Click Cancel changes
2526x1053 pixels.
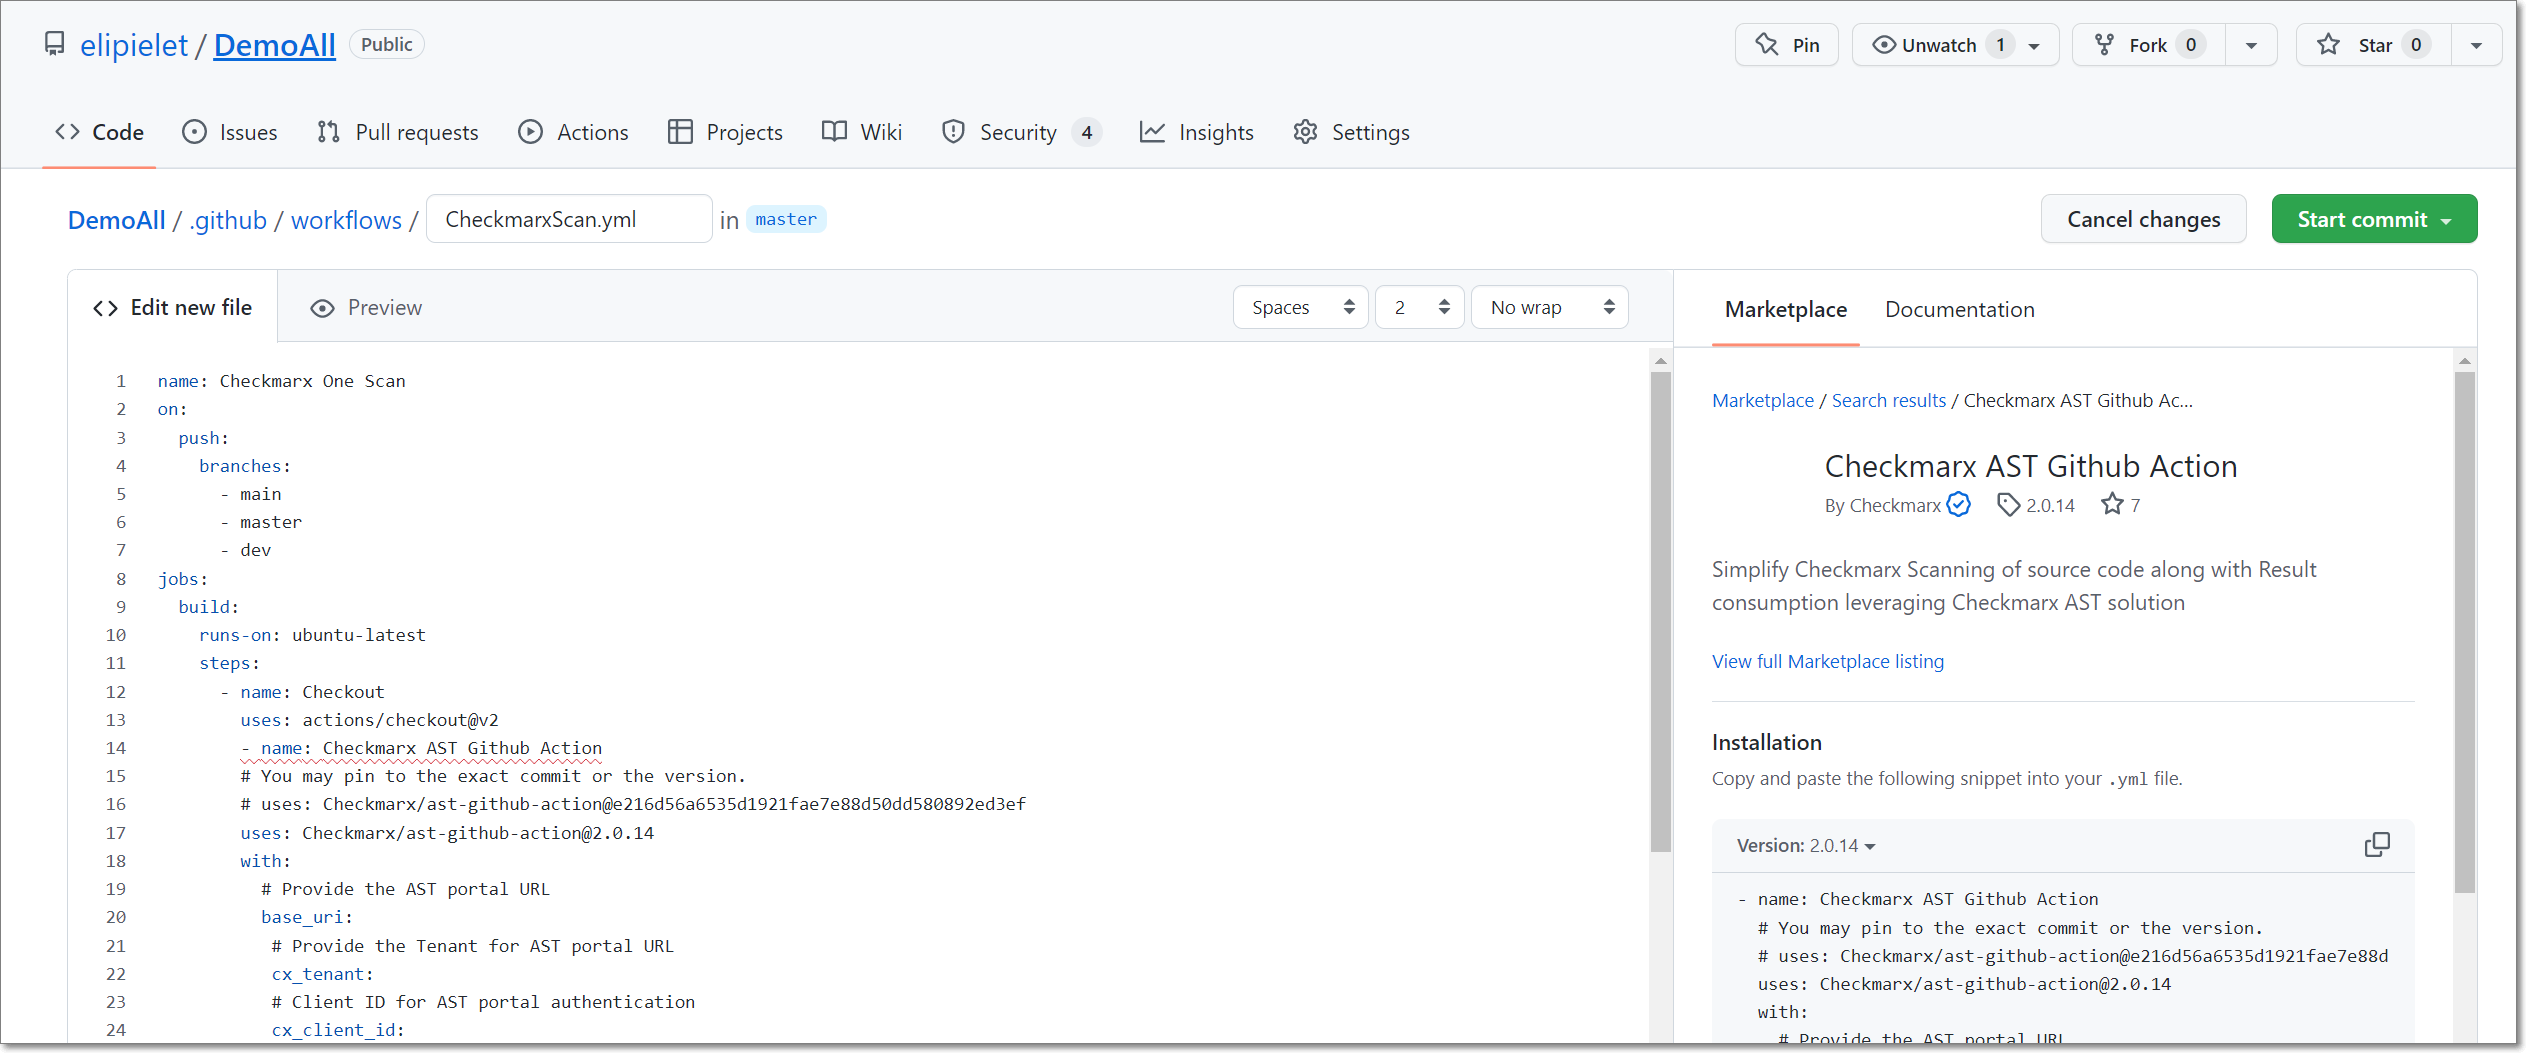(2143, 219)
